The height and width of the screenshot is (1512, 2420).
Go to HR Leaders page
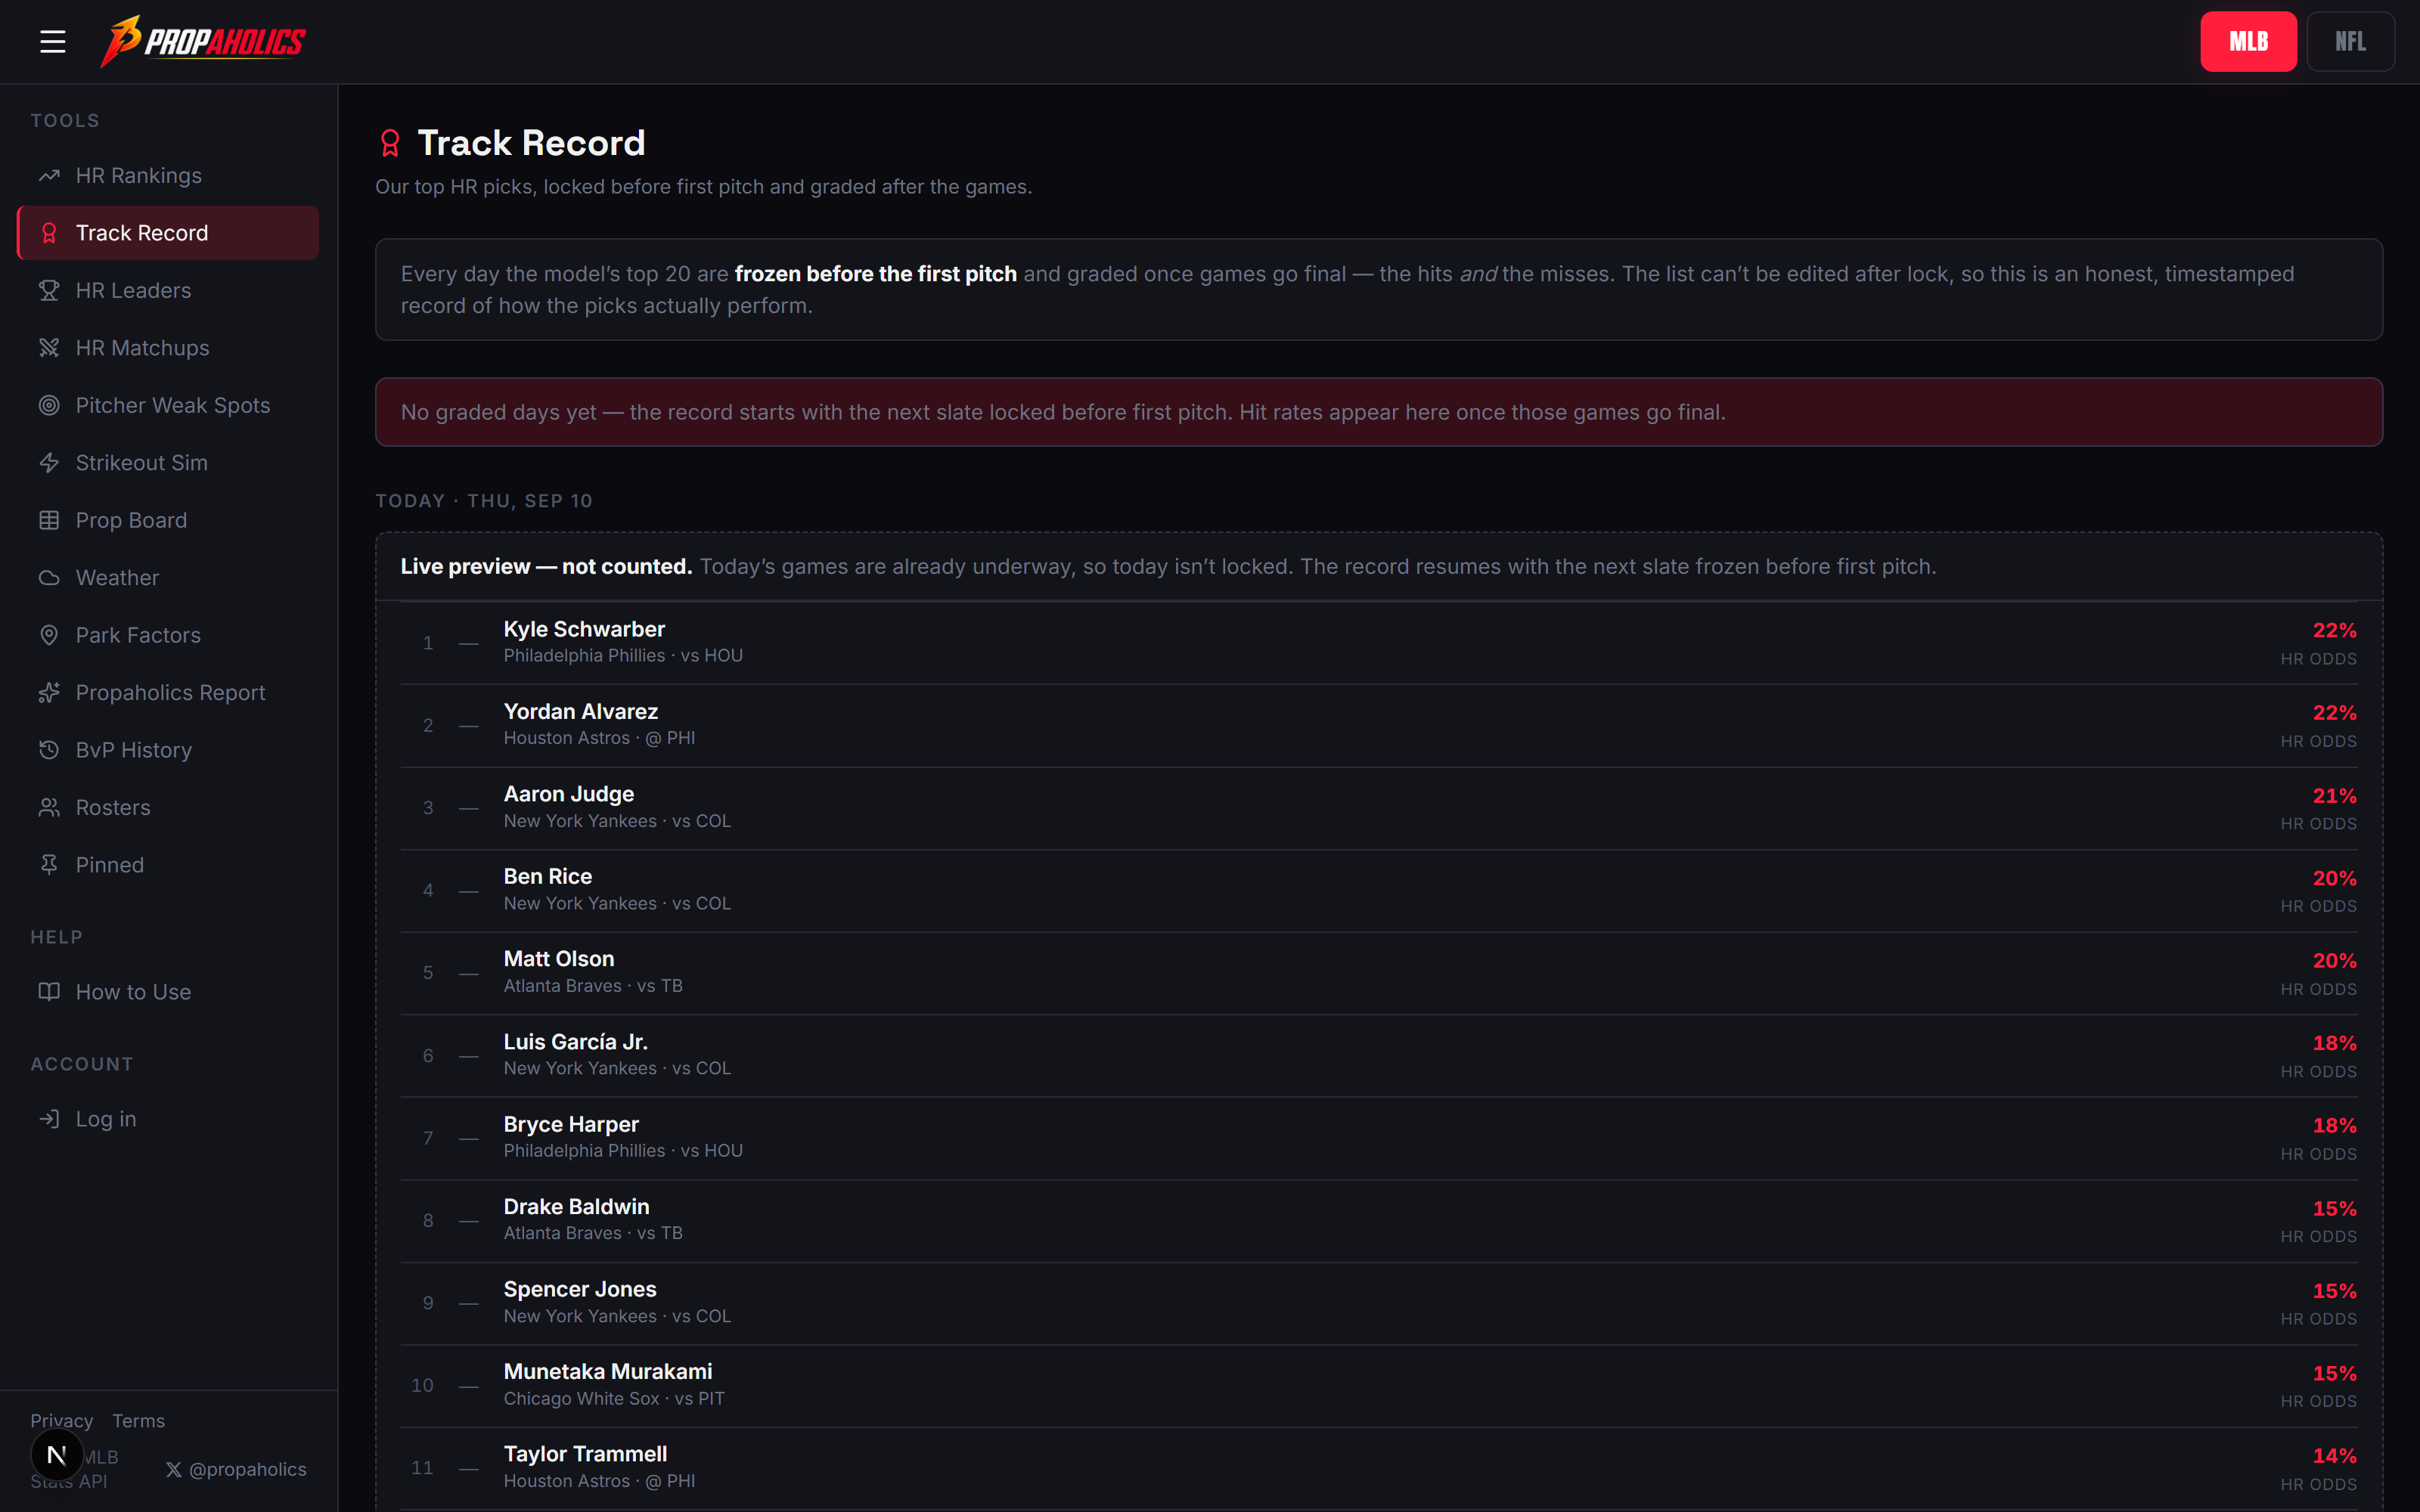pos(168,290)
